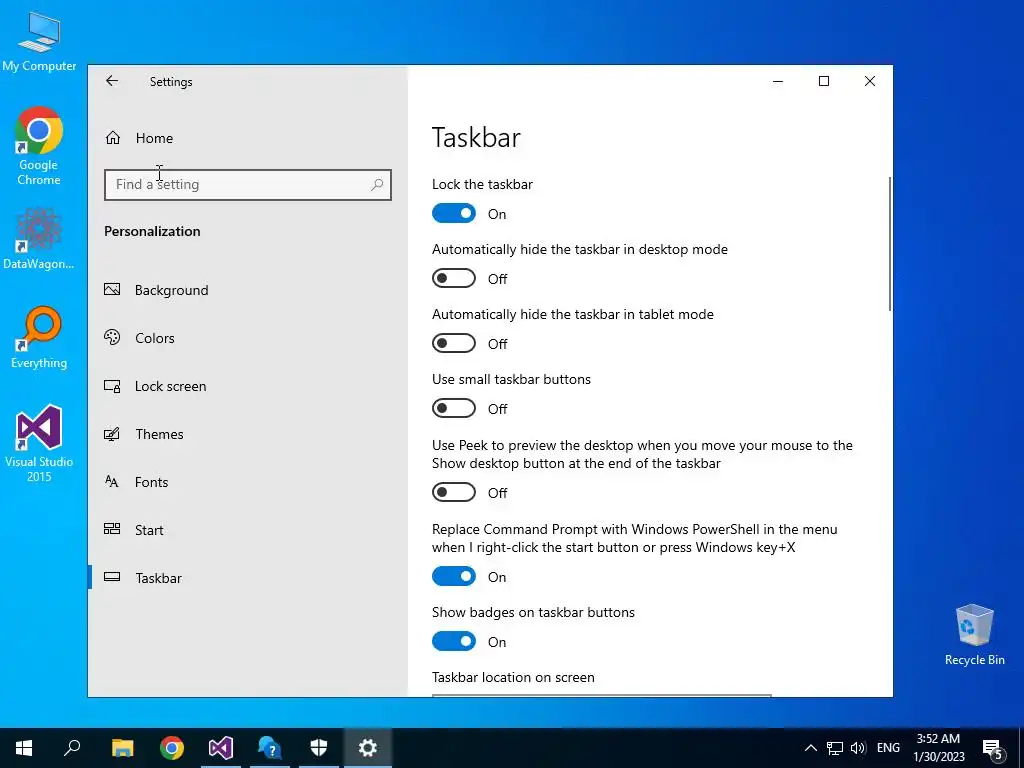Image resolution: width=1024 pixels, height=768 pixels.
Task: Select Google Chrome desktop shortcut
Action: [39, 147]
